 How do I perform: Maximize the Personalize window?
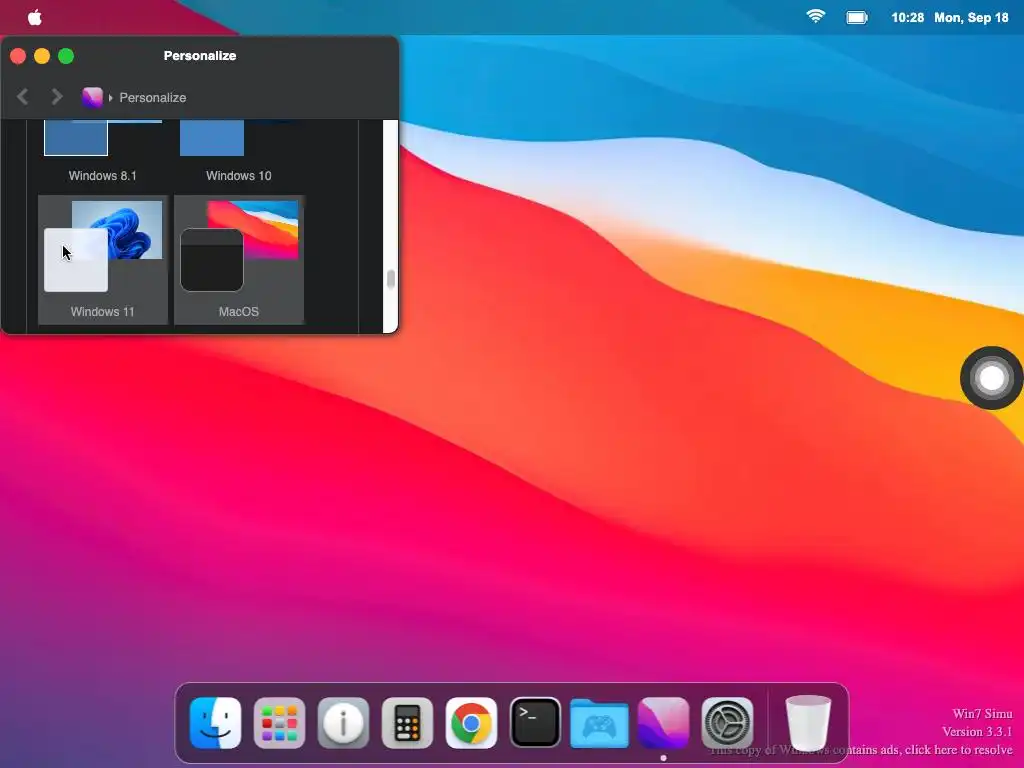(66, 56)
